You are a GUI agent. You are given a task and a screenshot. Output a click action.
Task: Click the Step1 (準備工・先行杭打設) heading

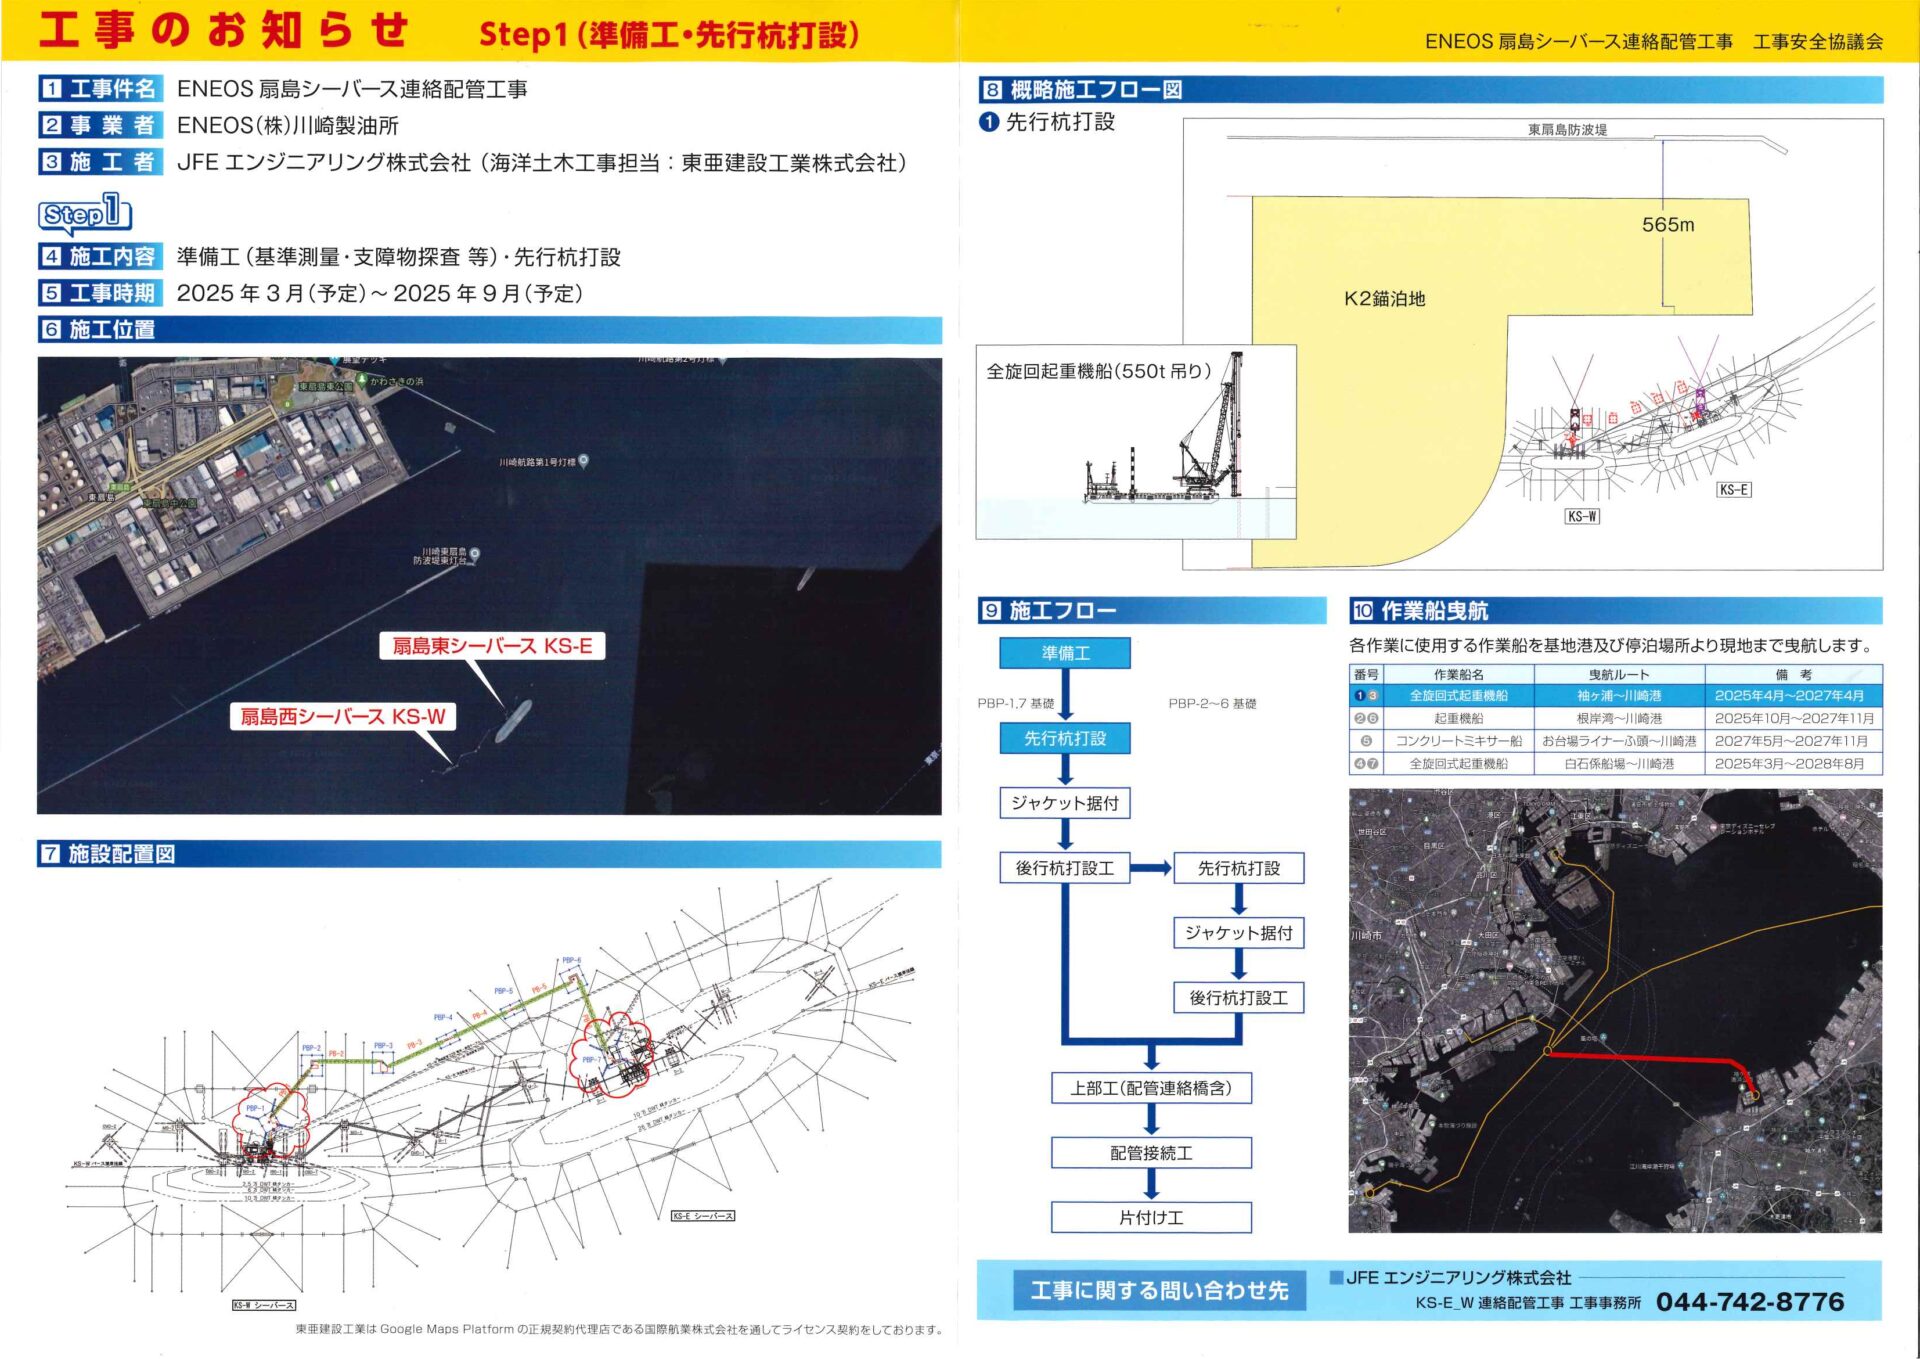pyautogui.click(x=669, y=34)
